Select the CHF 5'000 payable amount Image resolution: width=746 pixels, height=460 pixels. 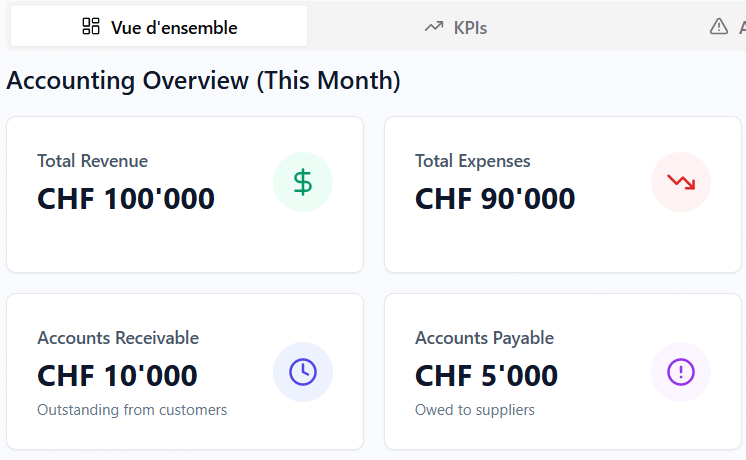[486, 376]
